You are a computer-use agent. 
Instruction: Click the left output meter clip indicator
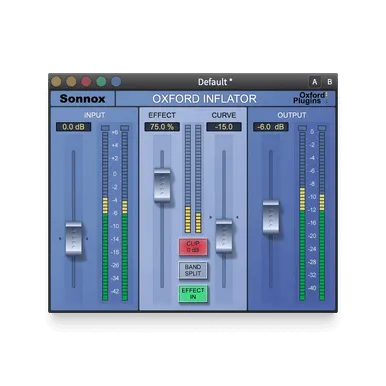click(302, 128)
